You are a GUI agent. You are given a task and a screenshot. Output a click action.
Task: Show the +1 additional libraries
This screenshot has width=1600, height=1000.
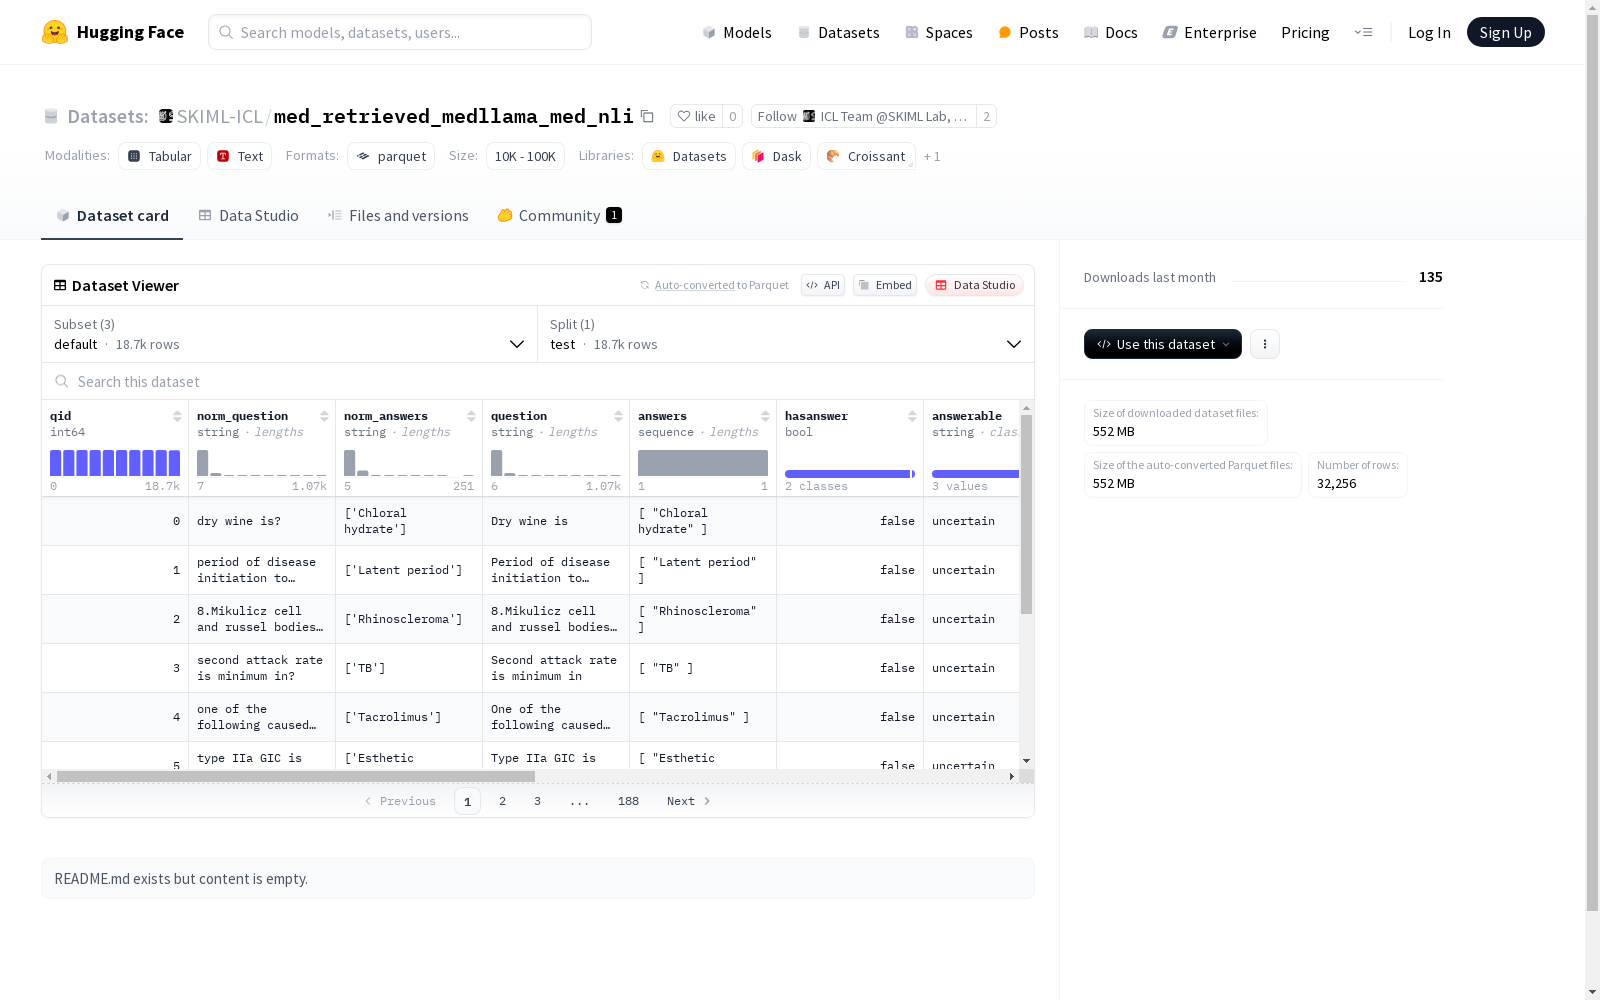coord(932,157)
